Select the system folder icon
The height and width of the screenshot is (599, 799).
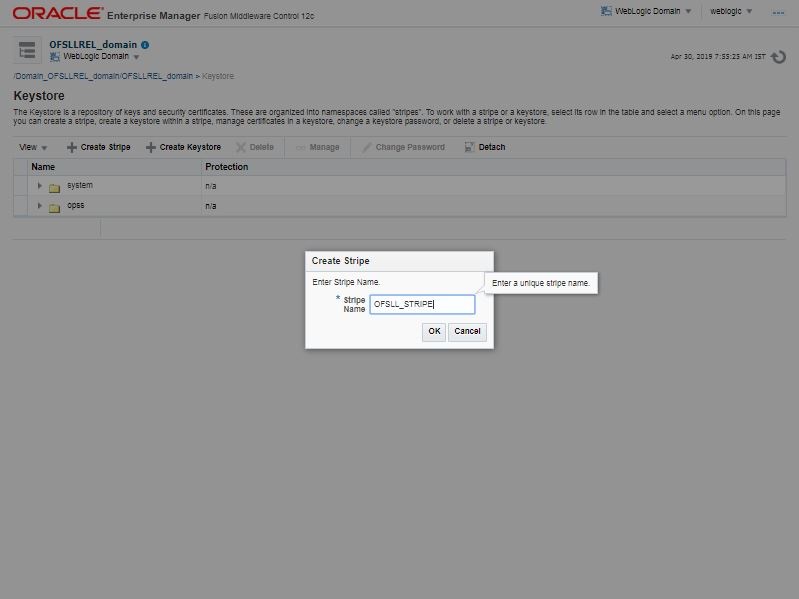coord(55,188)
